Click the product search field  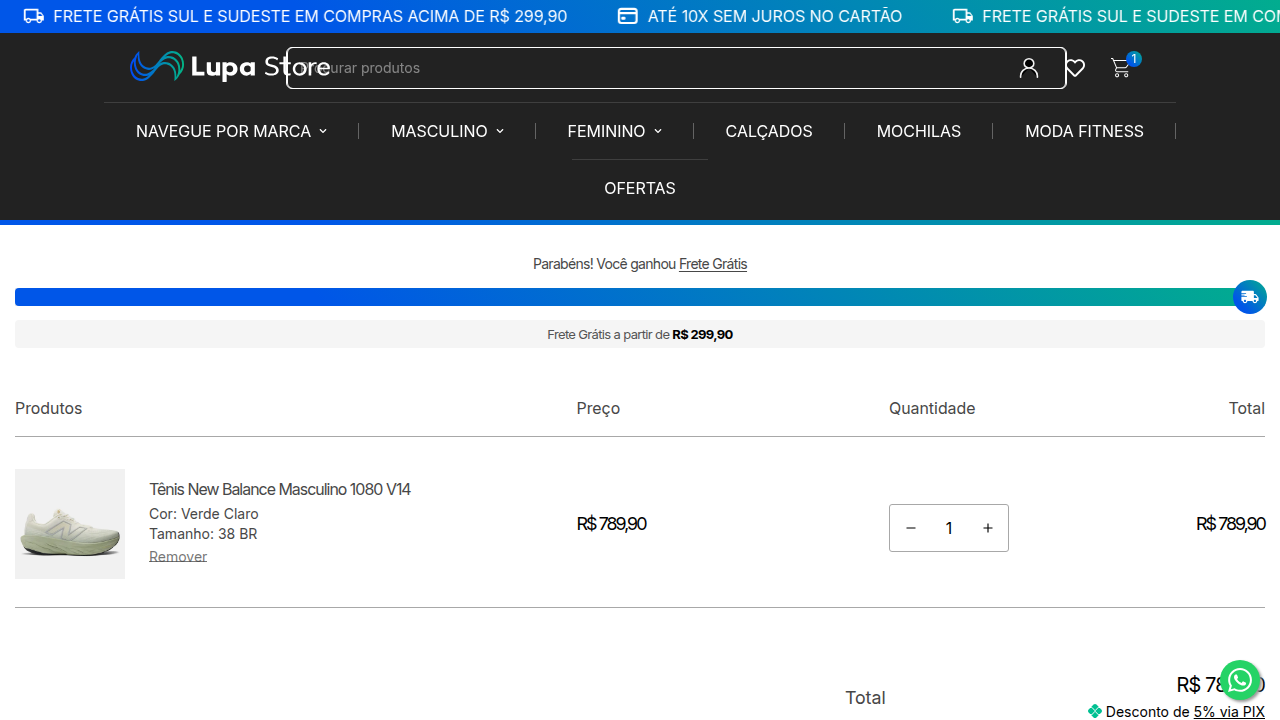[676, 68]
